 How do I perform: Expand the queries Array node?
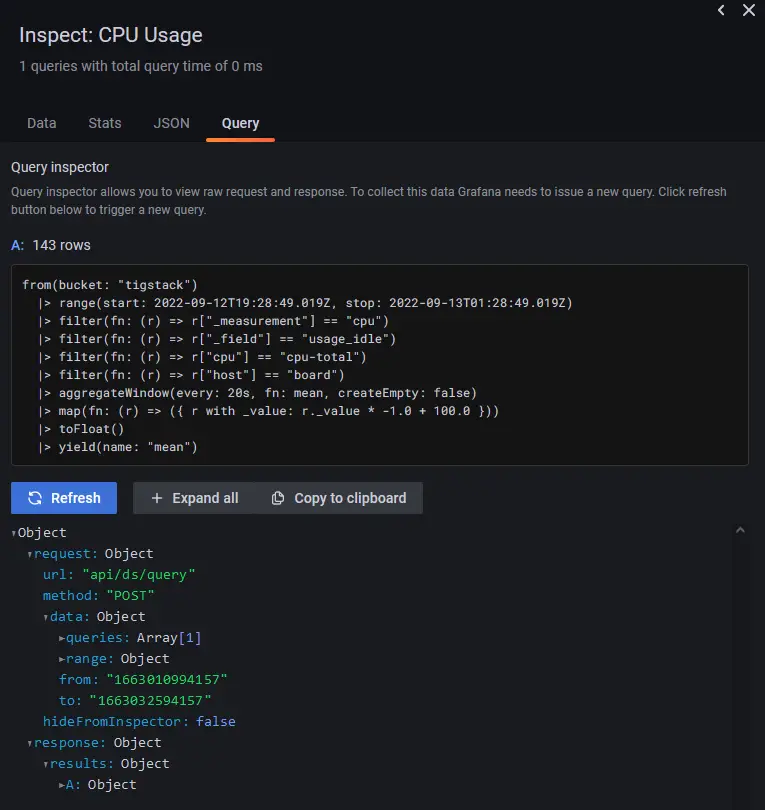tap(62, 637)
